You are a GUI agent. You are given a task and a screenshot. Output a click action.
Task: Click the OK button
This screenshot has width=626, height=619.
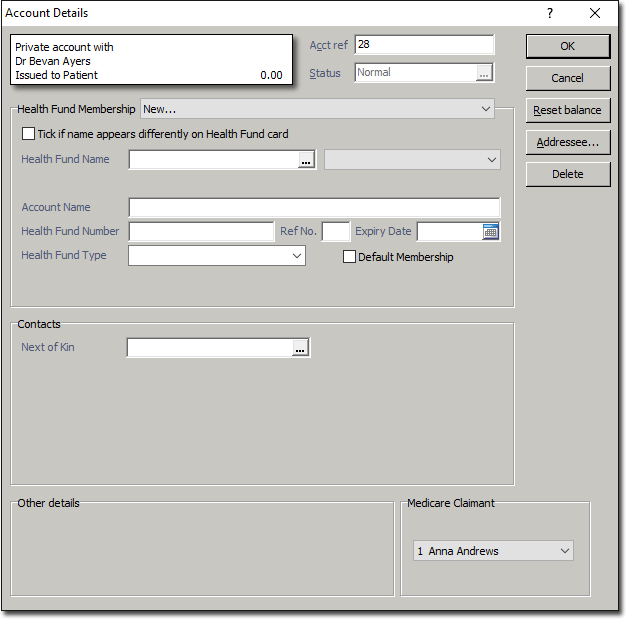click(x=567, y=46)
